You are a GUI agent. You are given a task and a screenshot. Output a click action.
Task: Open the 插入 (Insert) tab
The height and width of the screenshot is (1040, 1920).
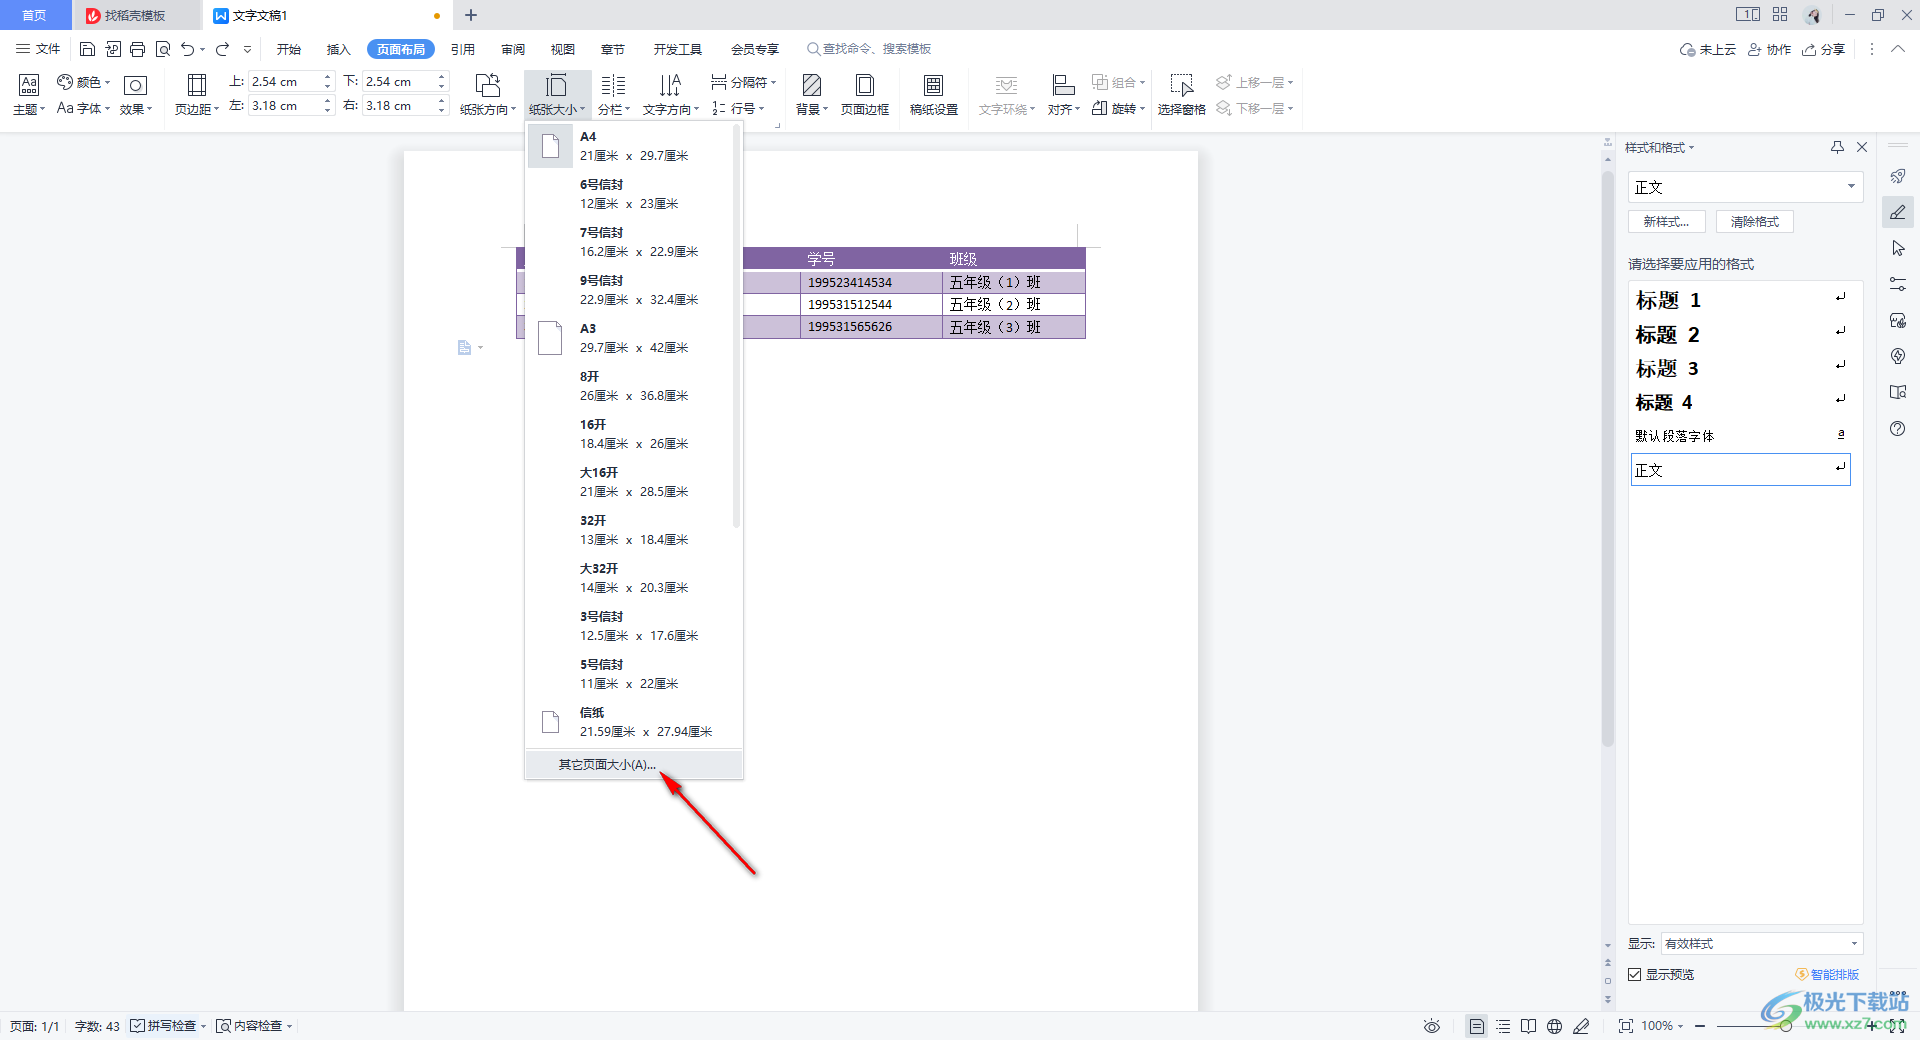pos(339,49)
